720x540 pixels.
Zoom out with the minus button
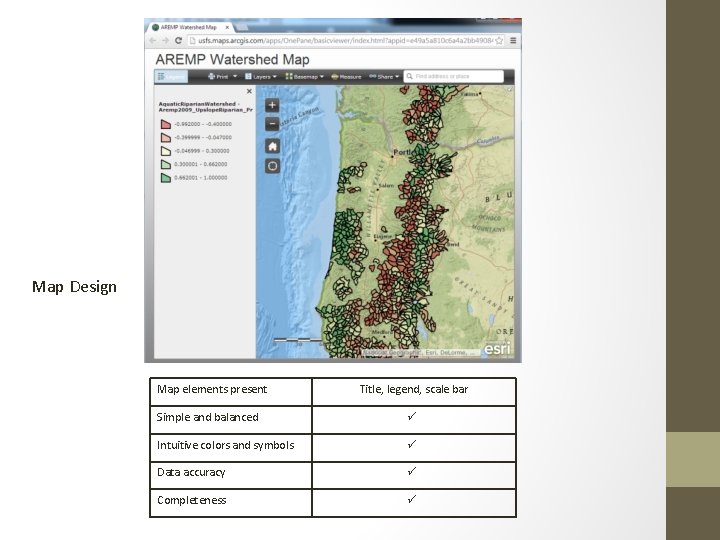(272, 124)
